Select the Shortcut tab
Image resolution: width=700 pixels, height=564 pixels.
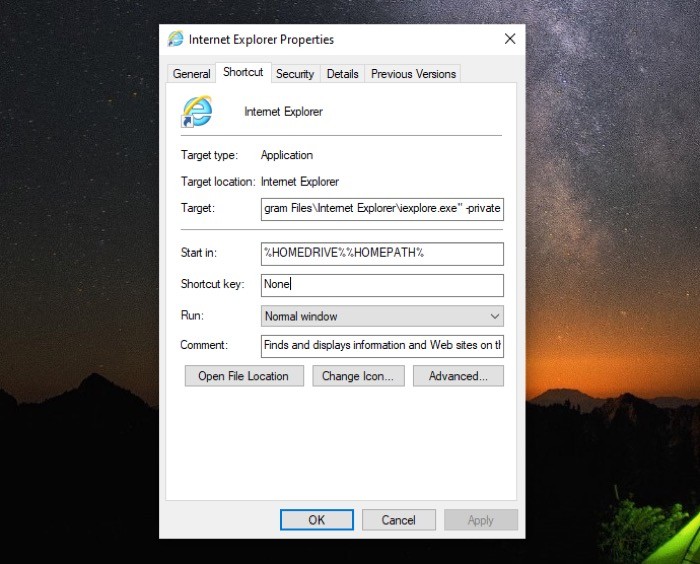tap(243, 72)
